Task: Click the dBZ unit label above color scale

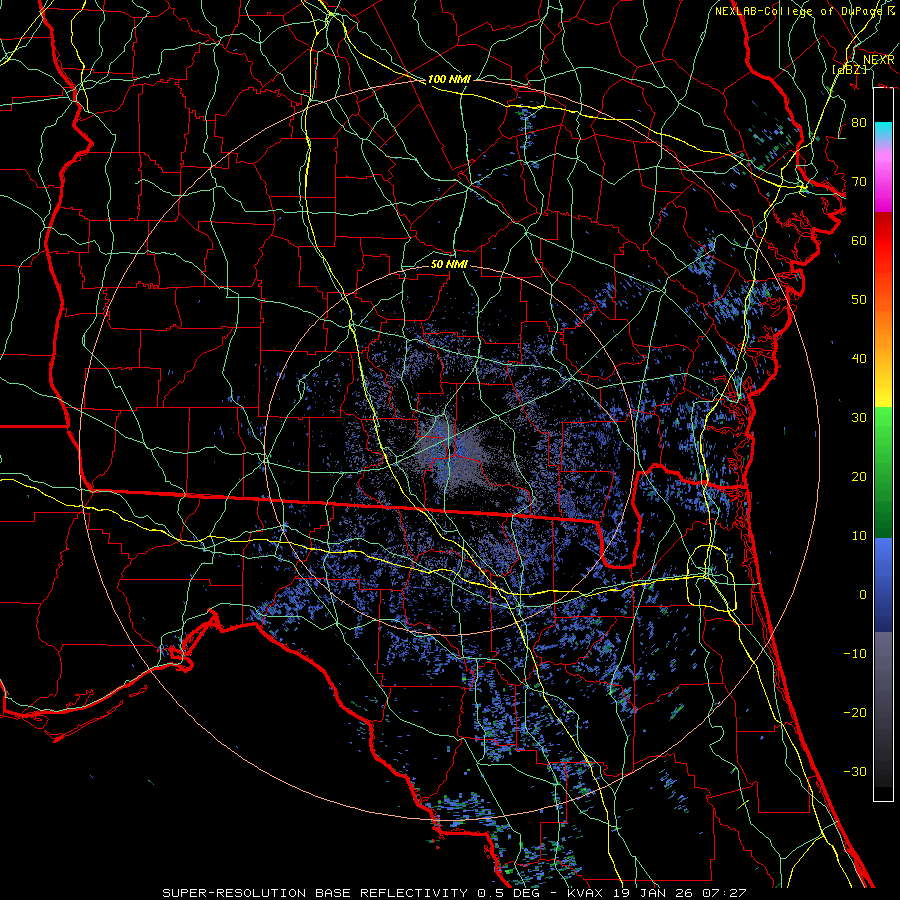Action: tap(849, 70)
